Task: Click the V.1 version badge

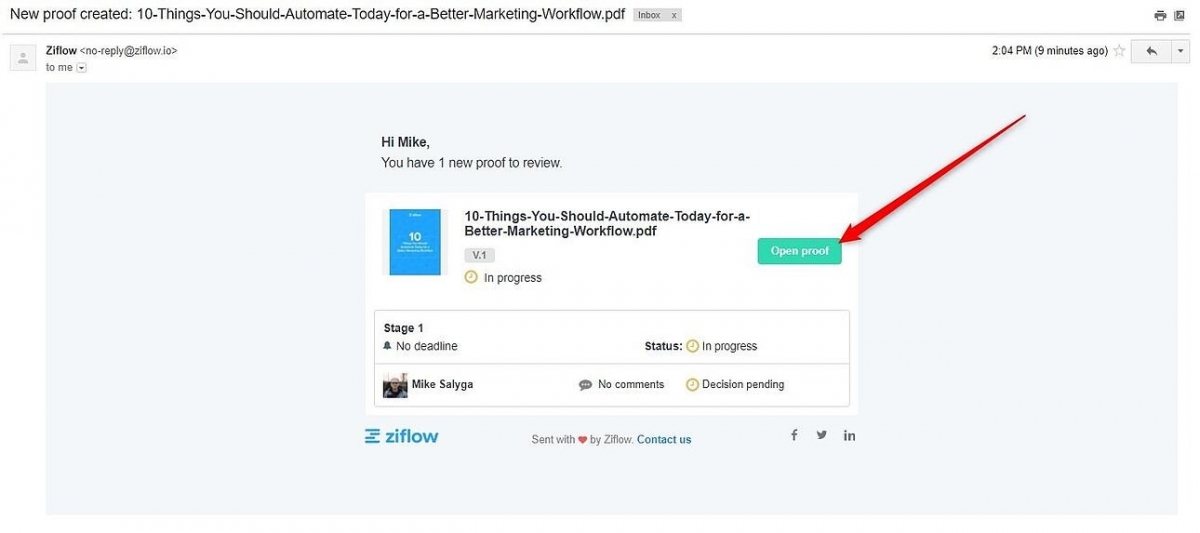Action: coord(479,255)
